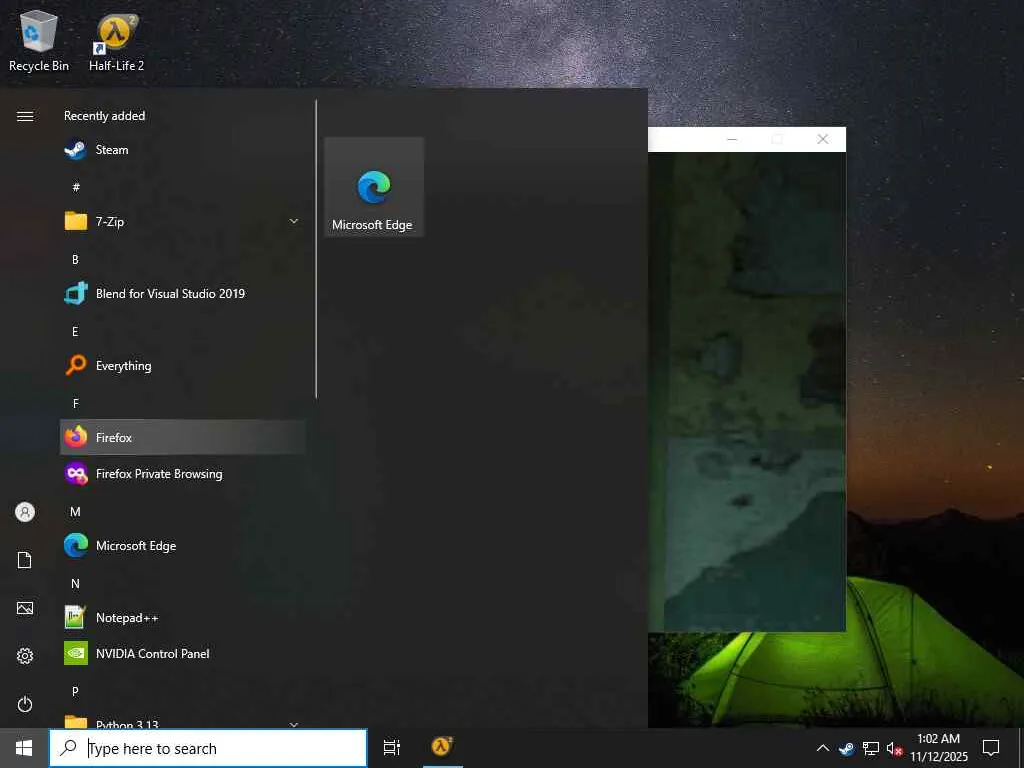Viewport: 1024px width, 768px height.
Task: Open the Action Center notifications icon
Action: coord(991,748)
